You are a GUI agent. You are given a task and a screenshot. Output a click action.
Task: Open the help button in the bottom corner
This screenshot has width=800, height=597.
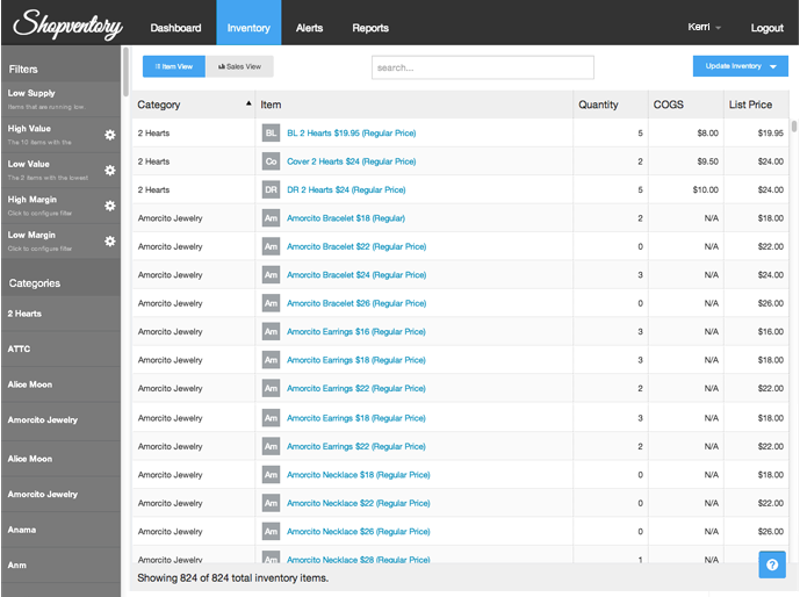771,564
